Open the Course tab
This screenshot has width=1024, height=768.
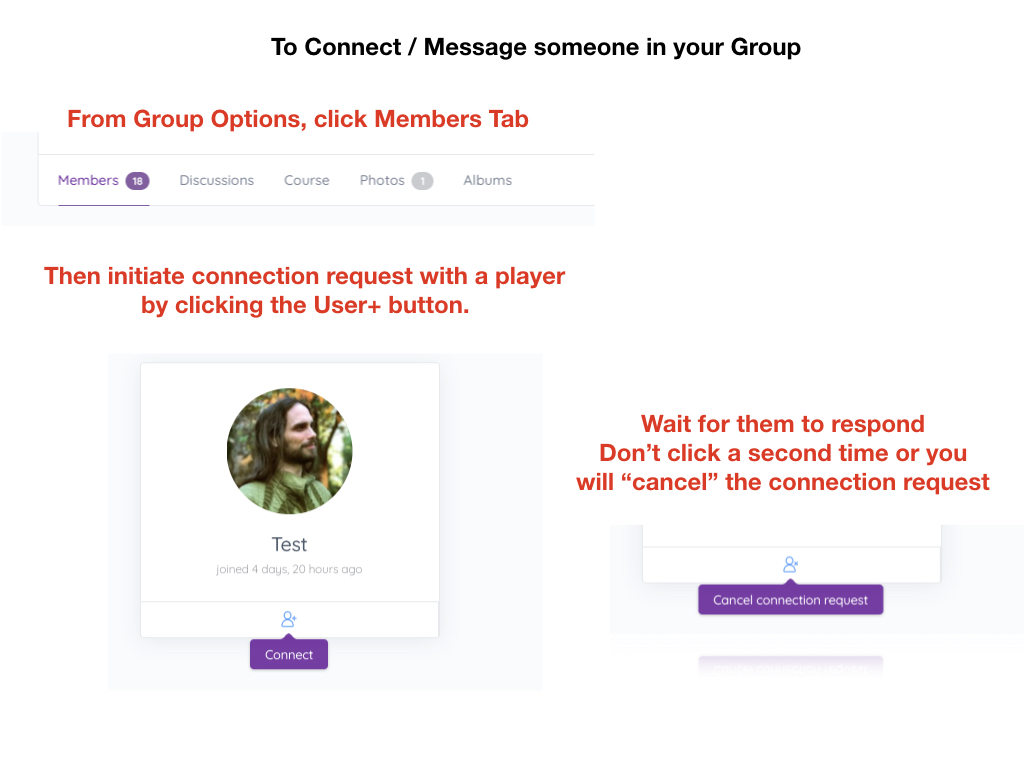(x=306, y=180)
